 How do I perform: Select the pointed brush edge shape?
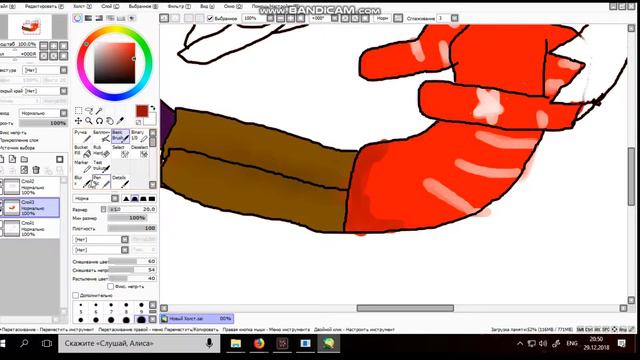click(x=126, y=199)
